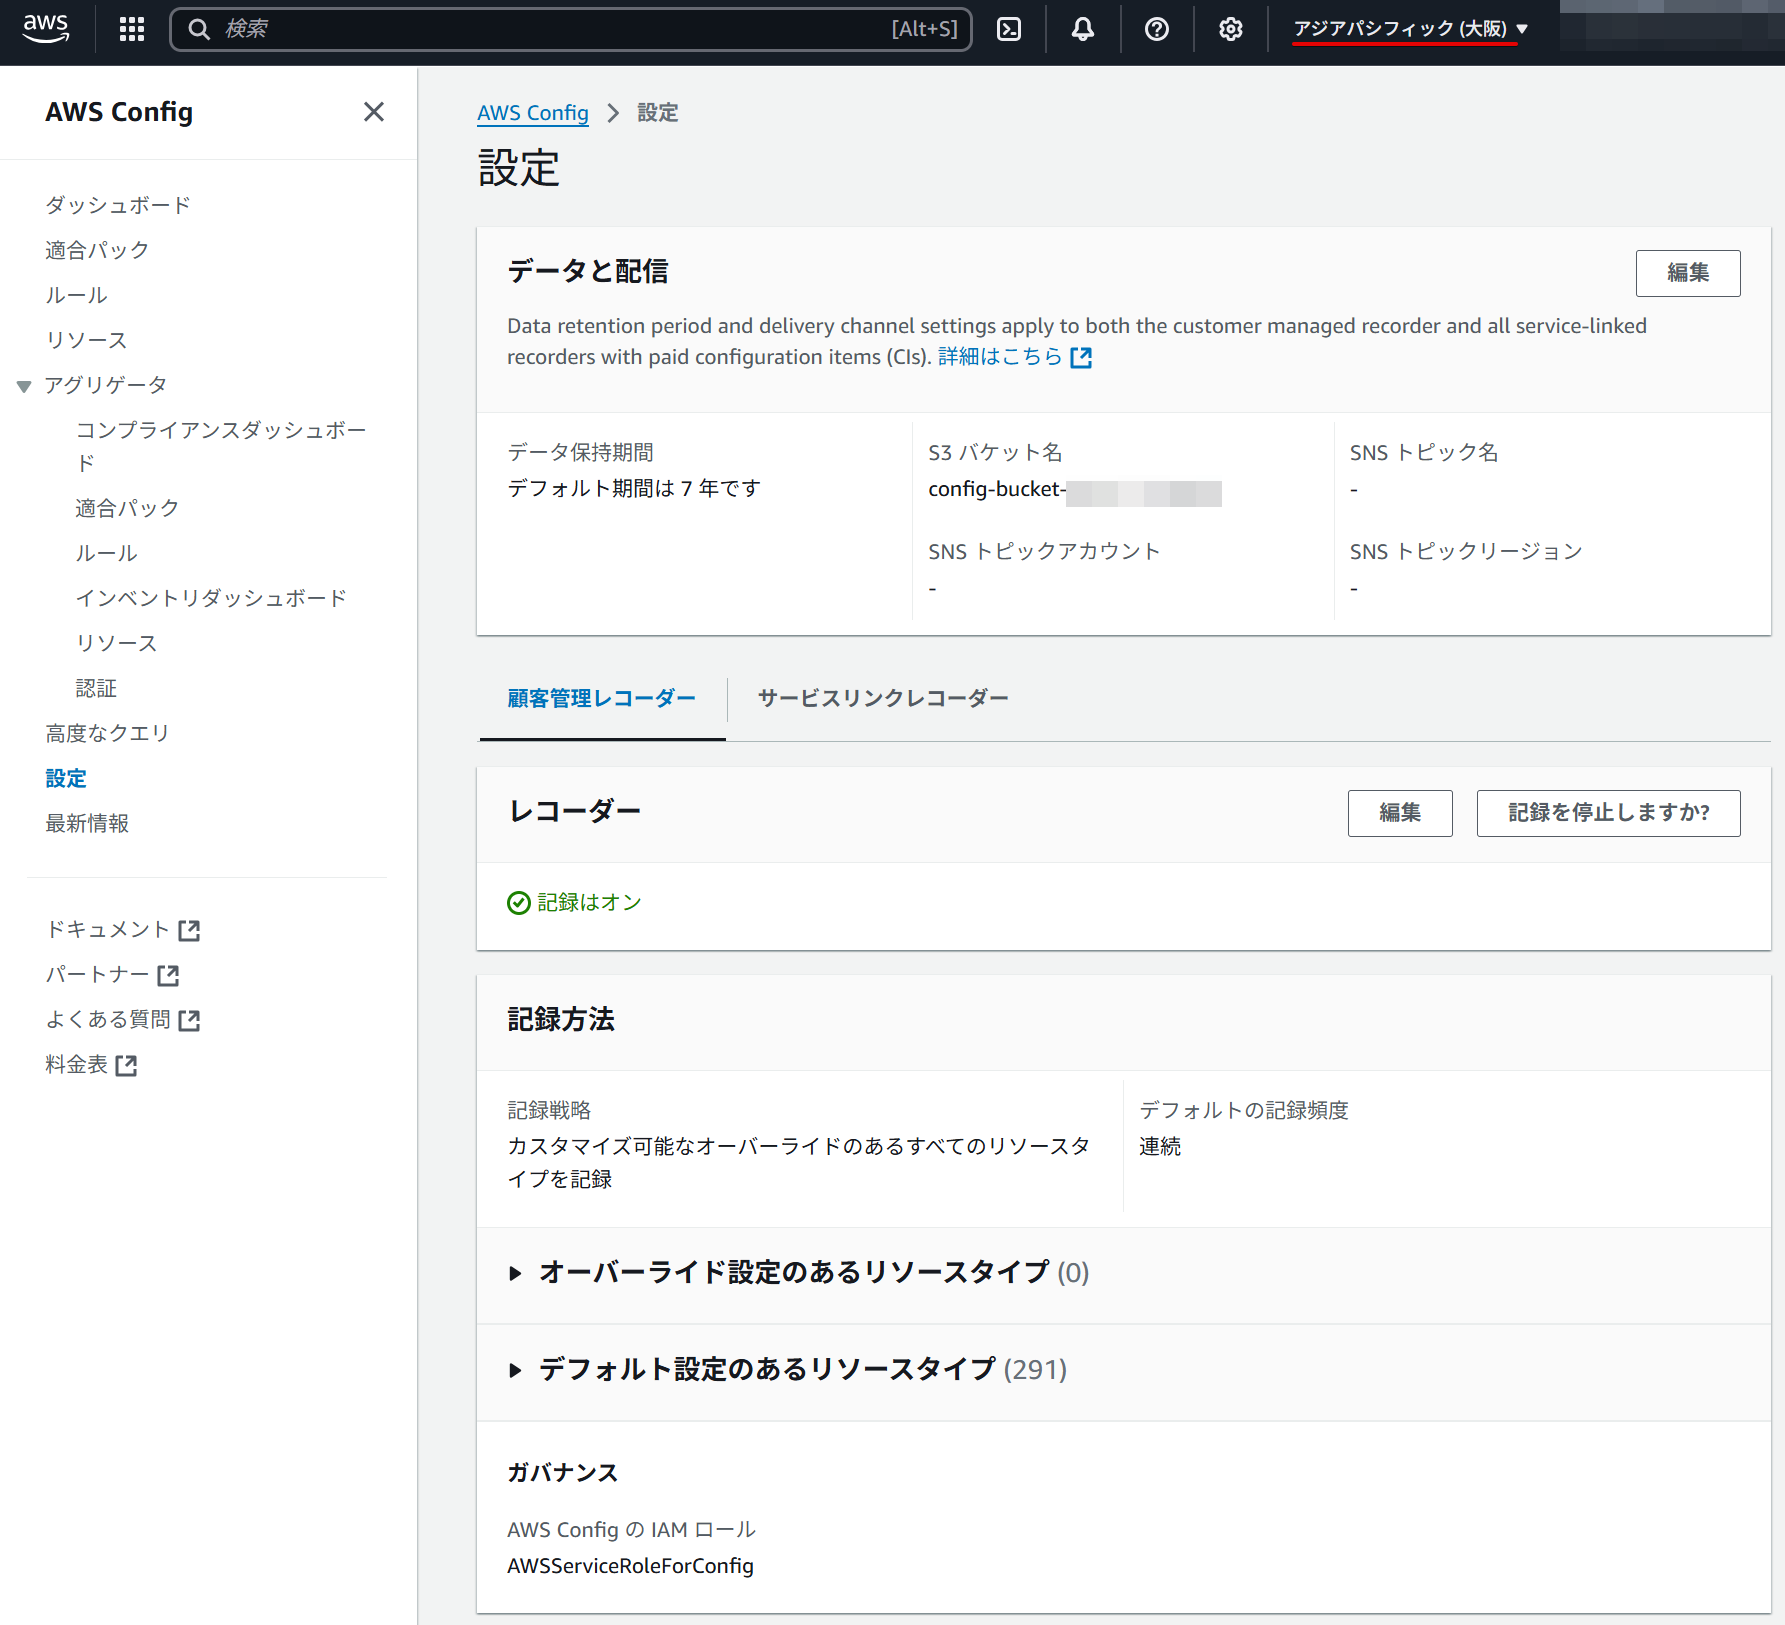Collapse the アグリゲータ navigation section
The image size is (1785, 1625).
[x=24, y=386]
